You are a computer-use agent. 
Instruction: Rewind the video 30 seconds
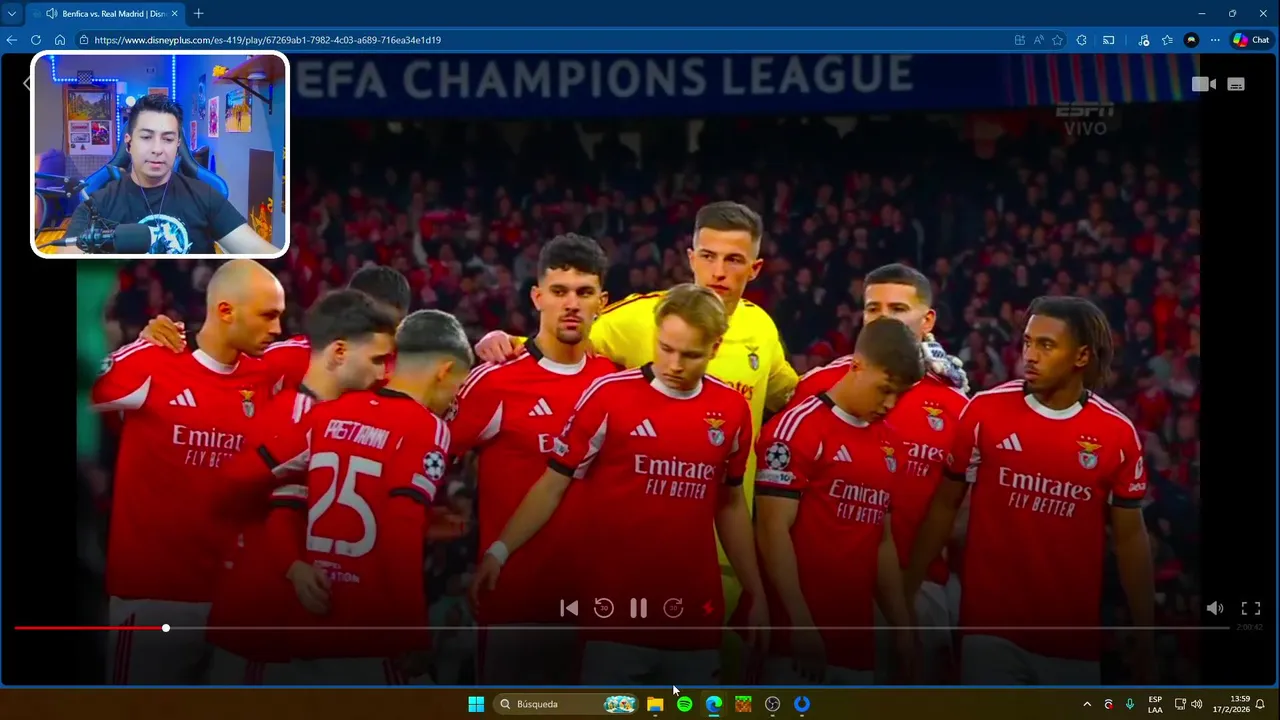(x=603, y=608)
